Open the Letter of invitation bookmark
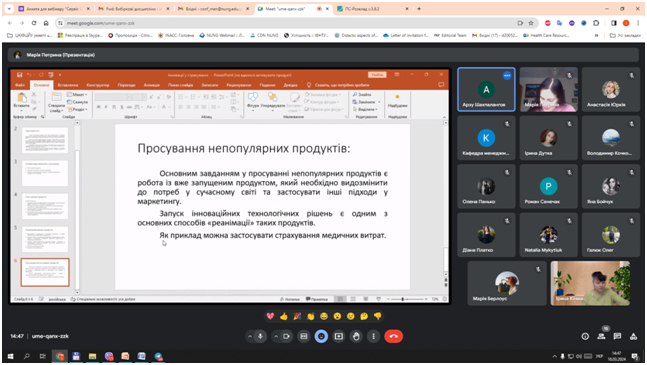This screenshot has width=647, height=365. click(x=406, y=35)
